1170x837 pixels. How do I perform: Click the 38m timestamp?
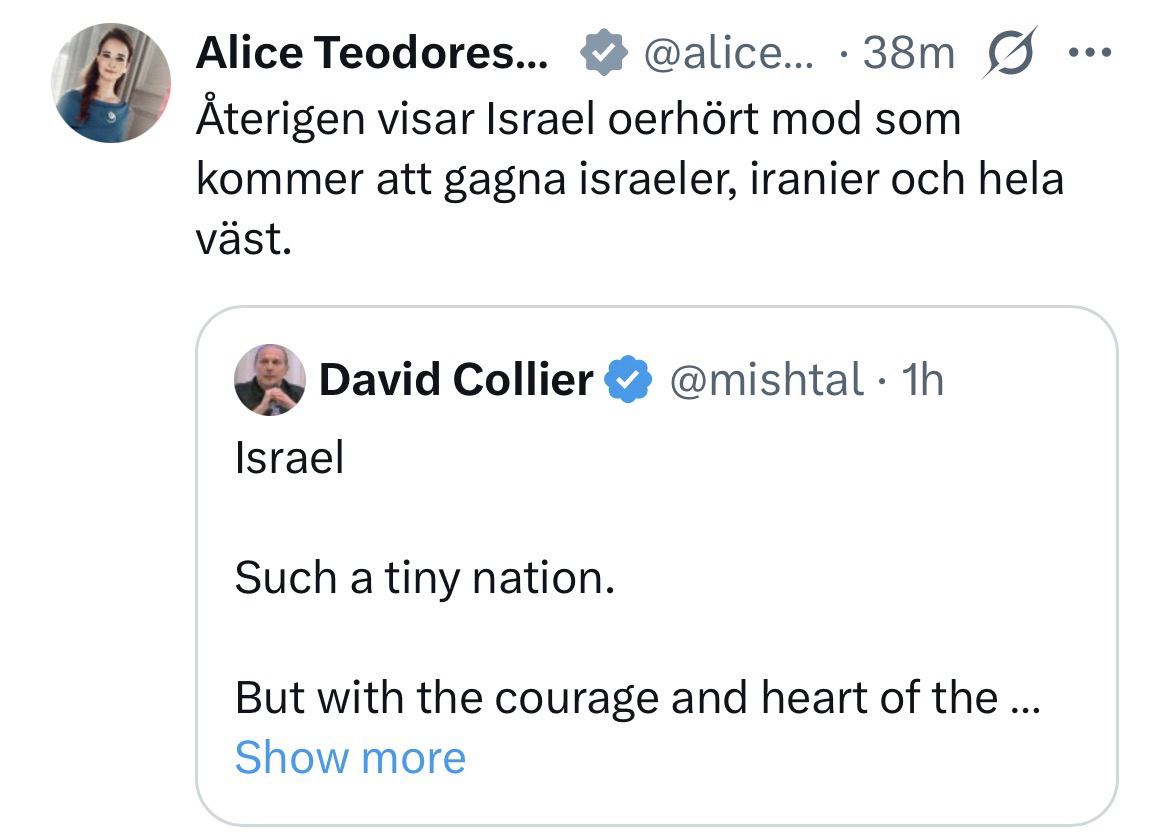(x=907, y=54)
